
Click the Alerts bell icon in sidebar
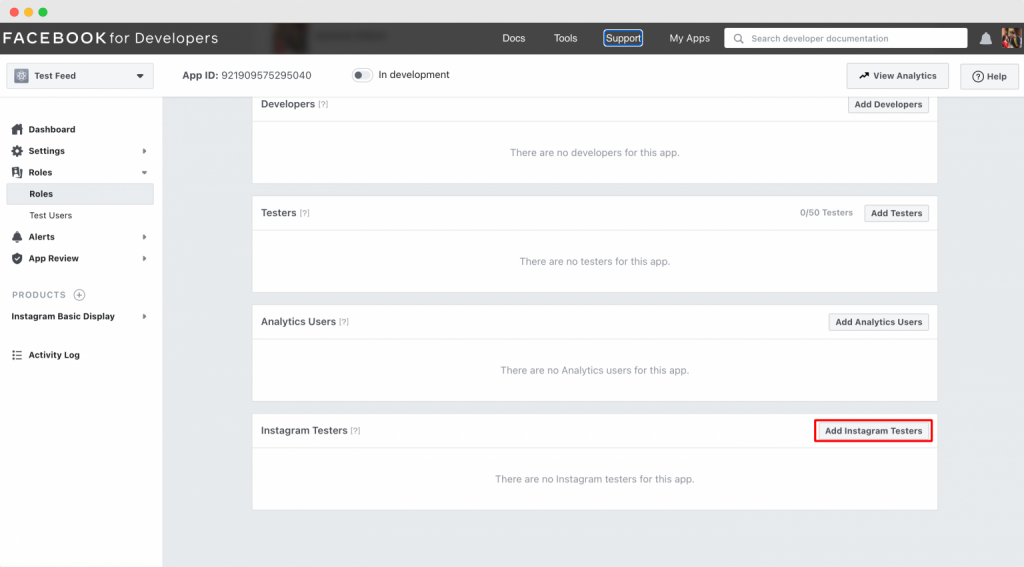pos(17,236)
